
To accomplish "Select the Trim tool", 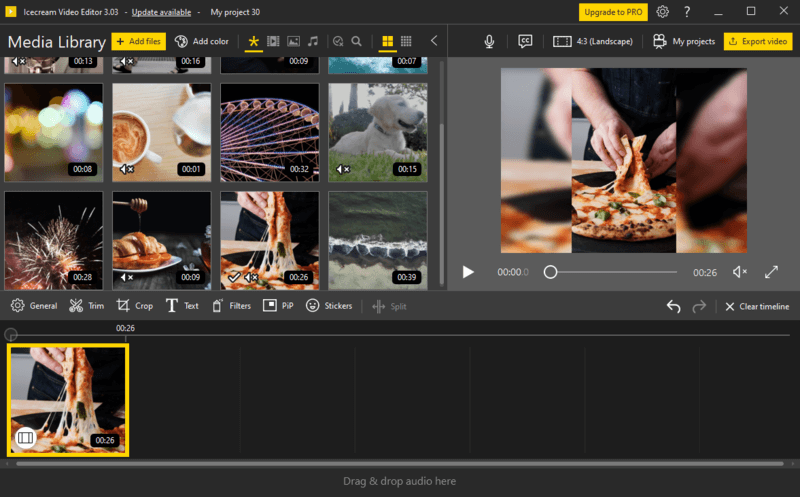I will click(x=87, y=306).
